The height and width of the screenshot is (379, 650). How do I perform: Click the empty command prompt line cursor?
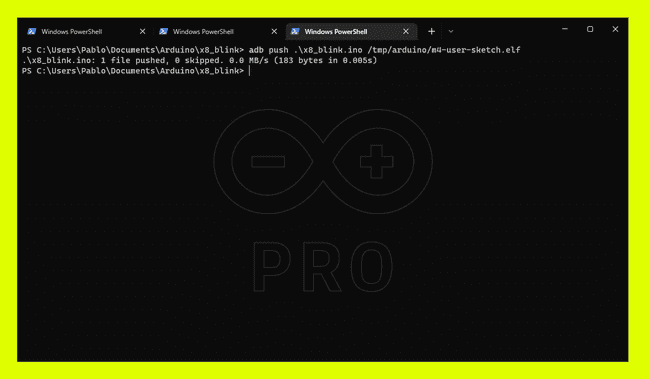coord(250,71)
